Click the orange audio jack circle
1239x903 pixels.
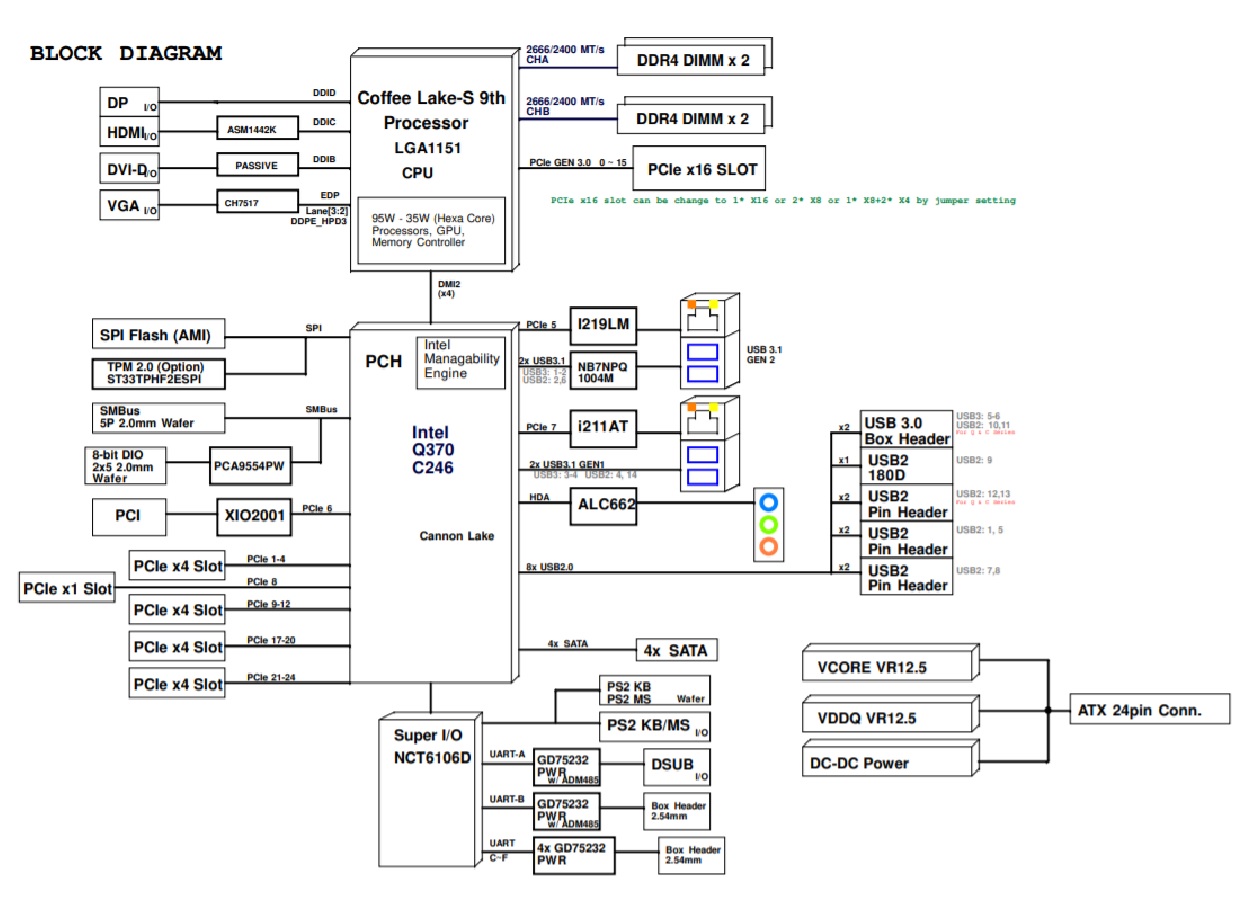[769, 547]
